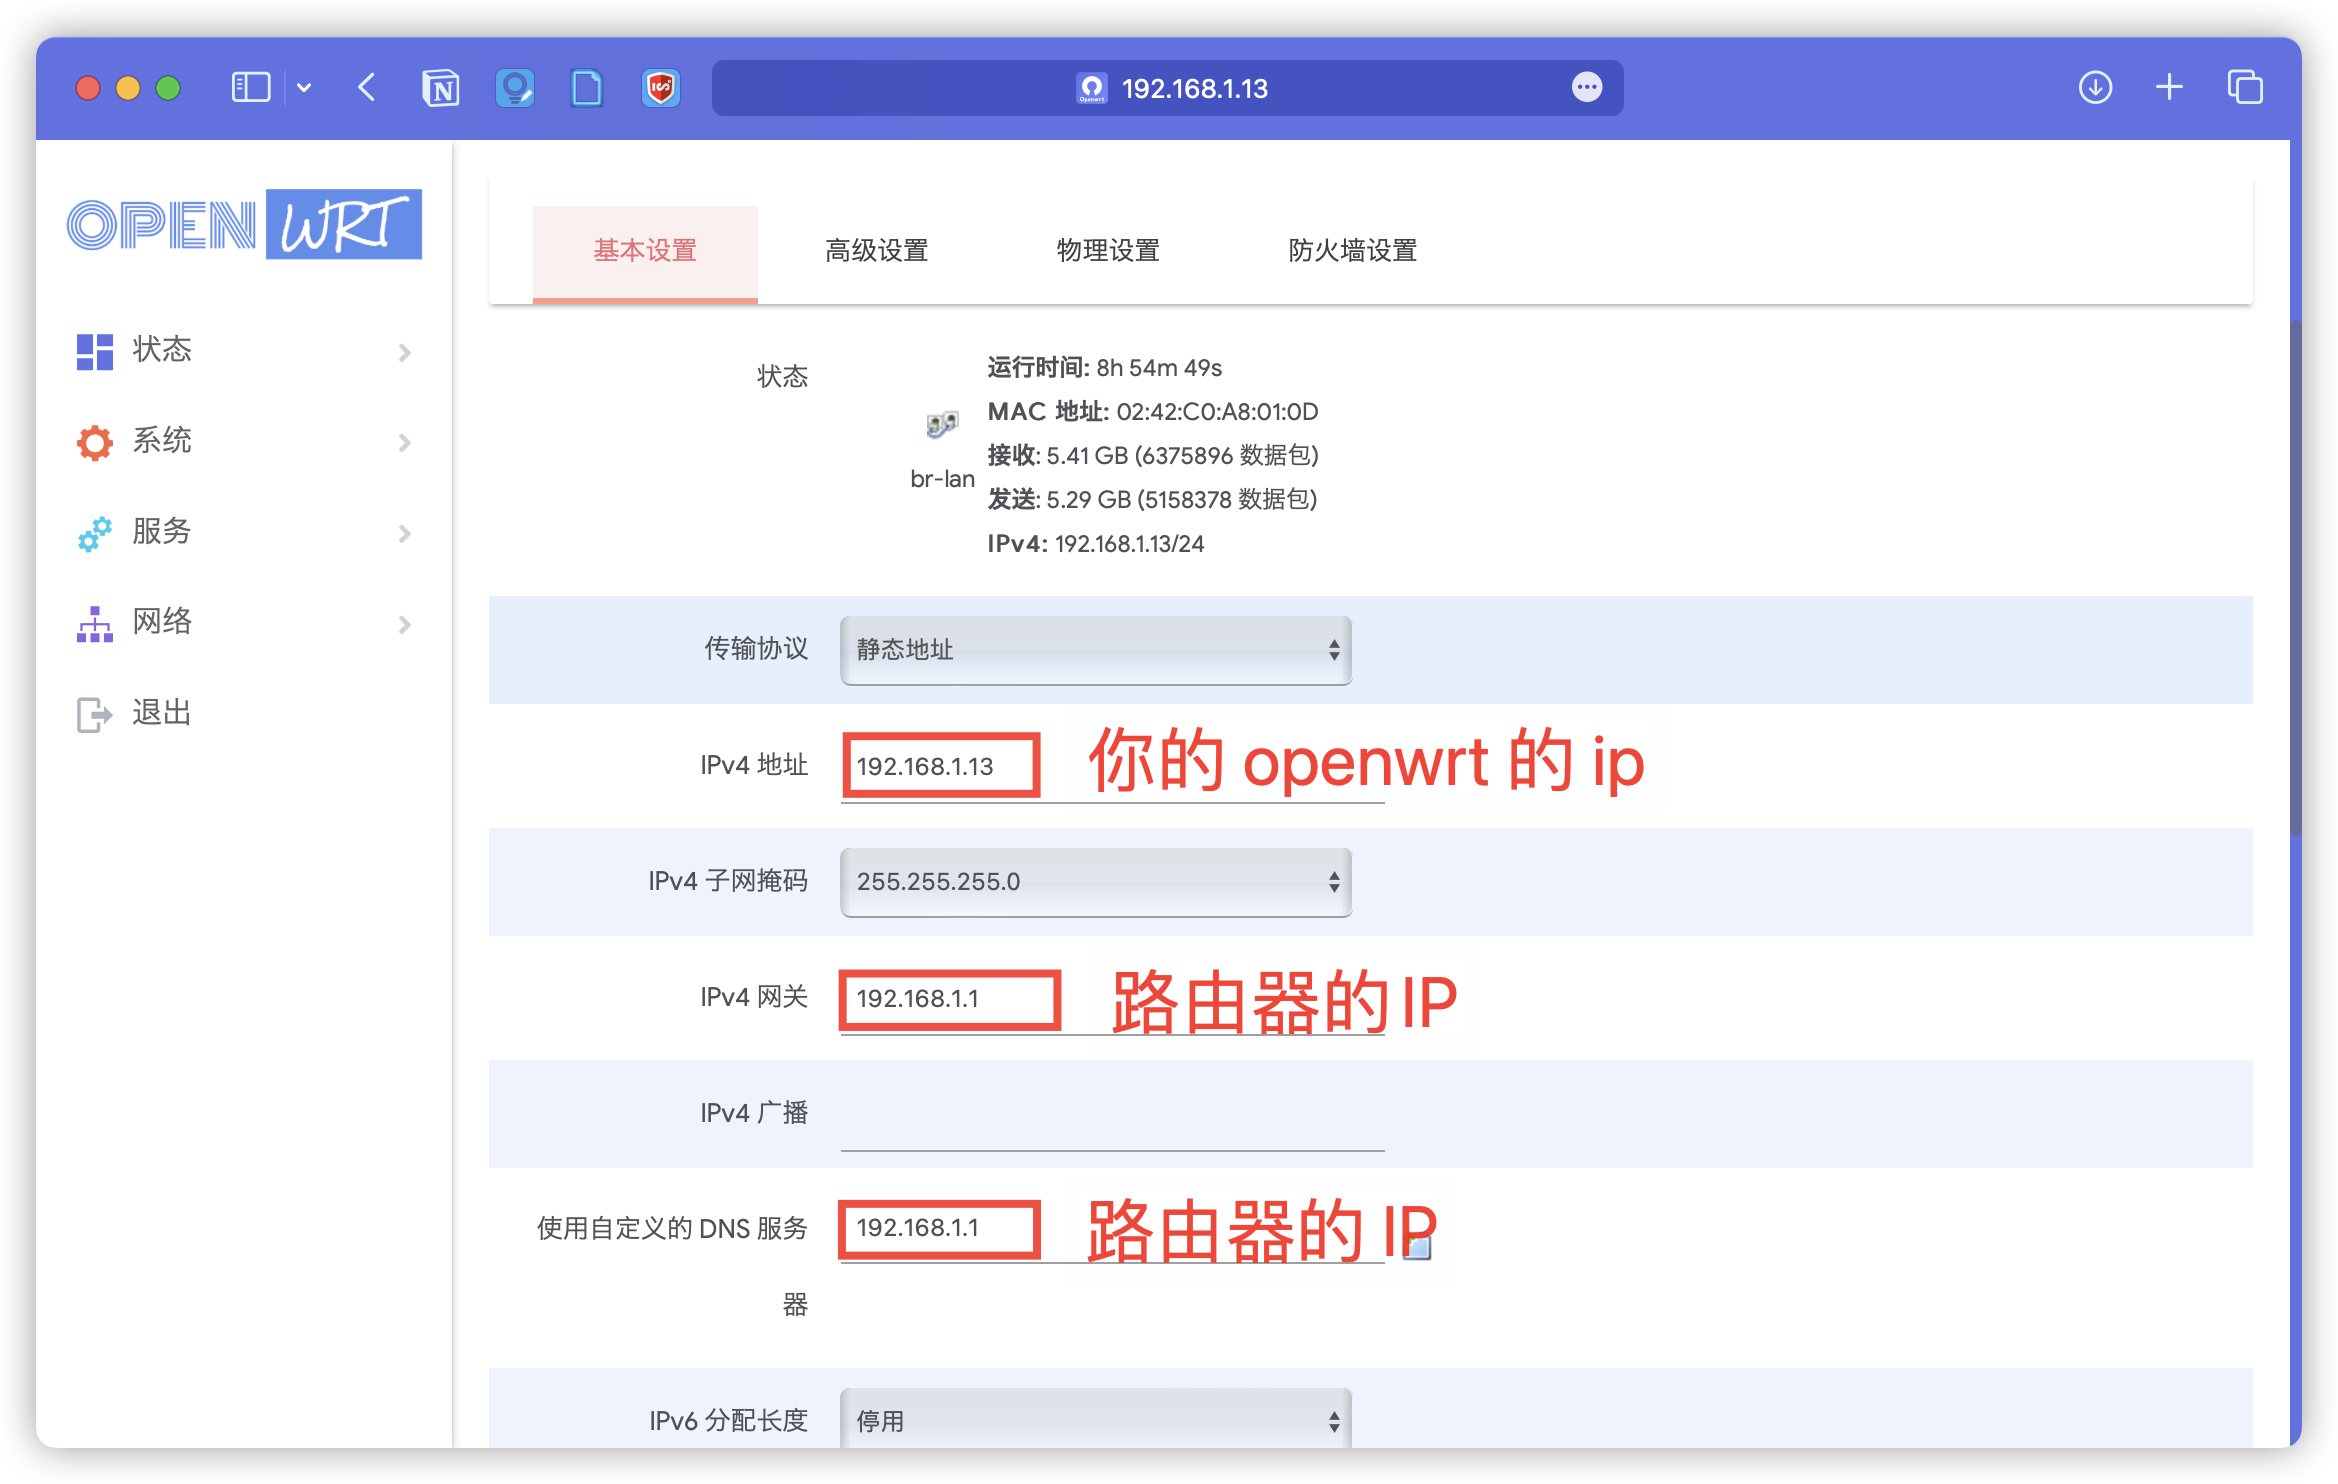Screen dimensions: 2338x1484
Task: Click the 服务 gears icon
Action: click(95, 533)
